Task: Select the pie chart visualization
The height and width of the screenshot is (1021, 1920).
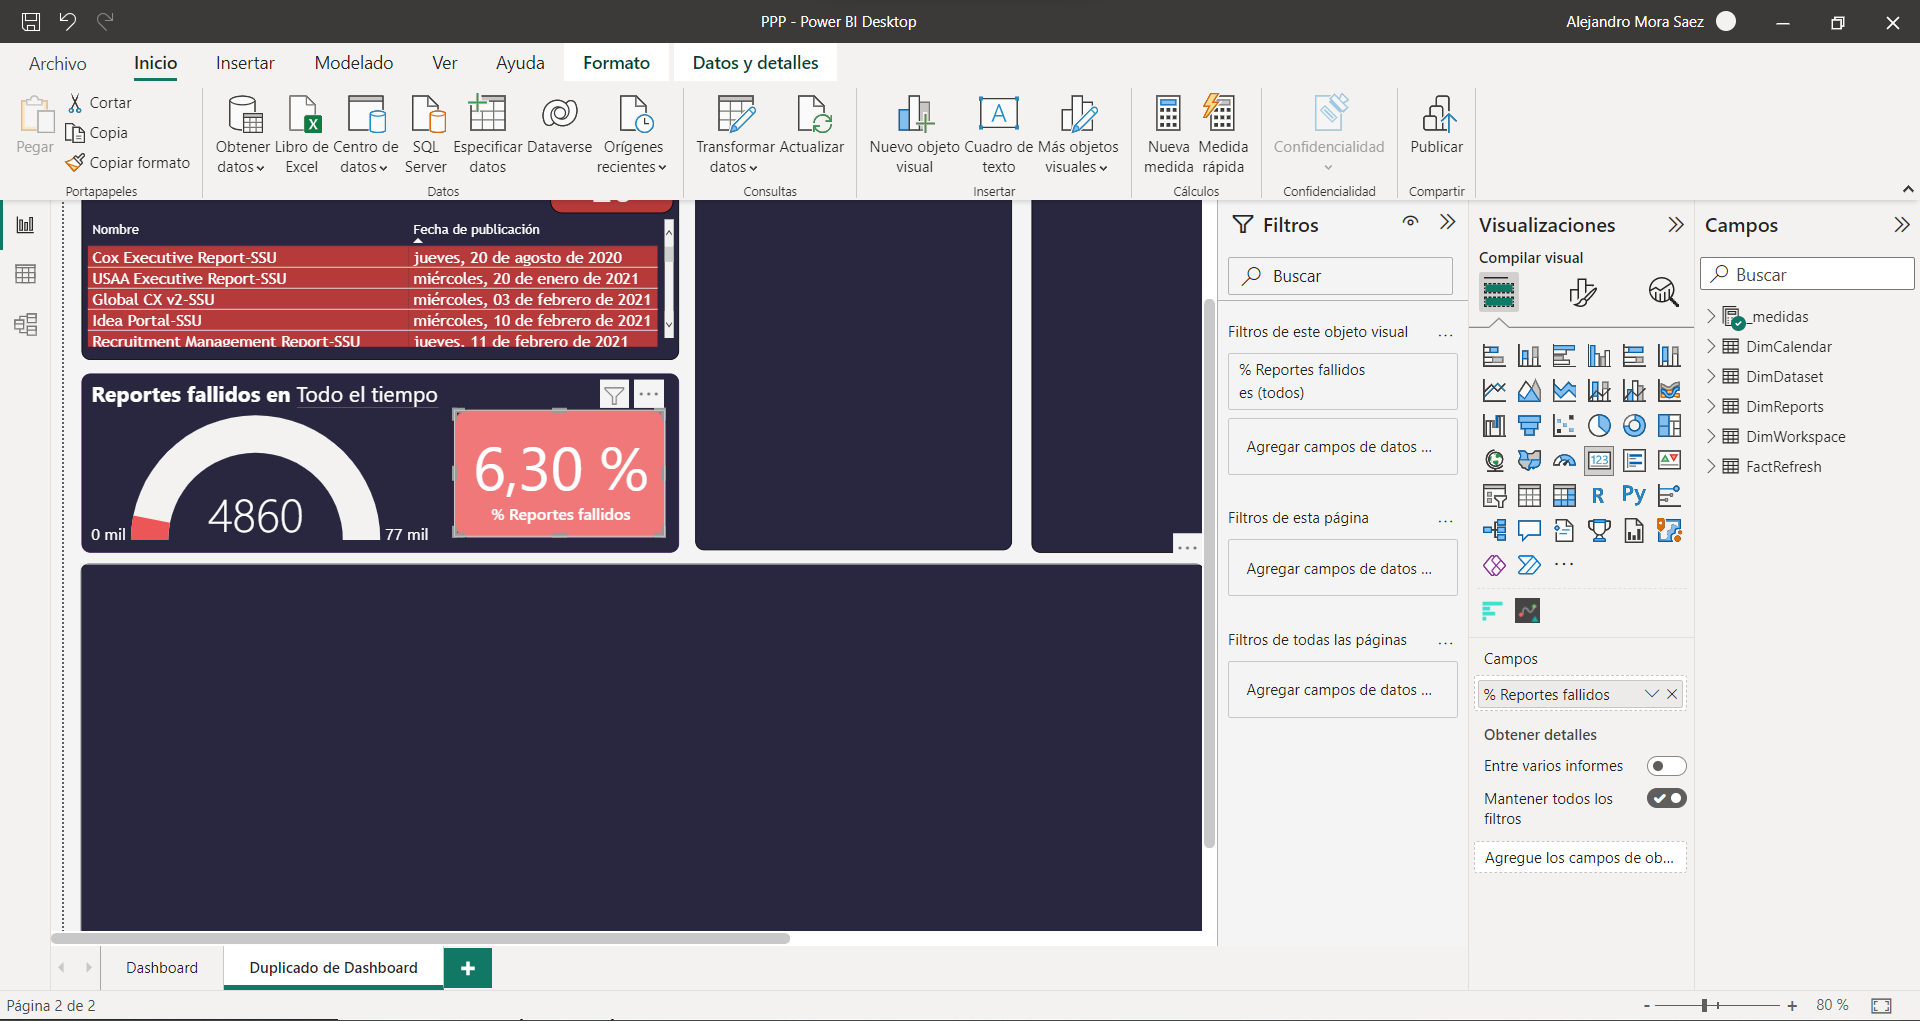Action: tap(1599, 426)
